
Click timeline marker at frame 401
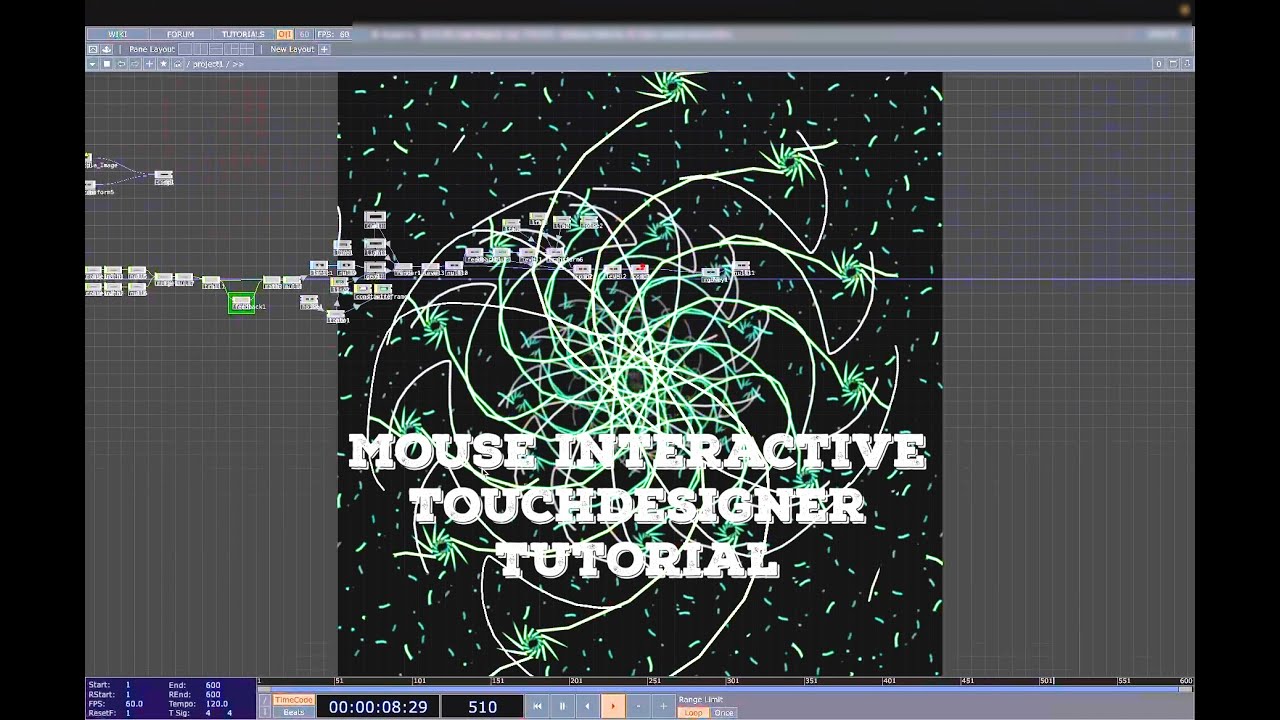click(x=889, y=681)
